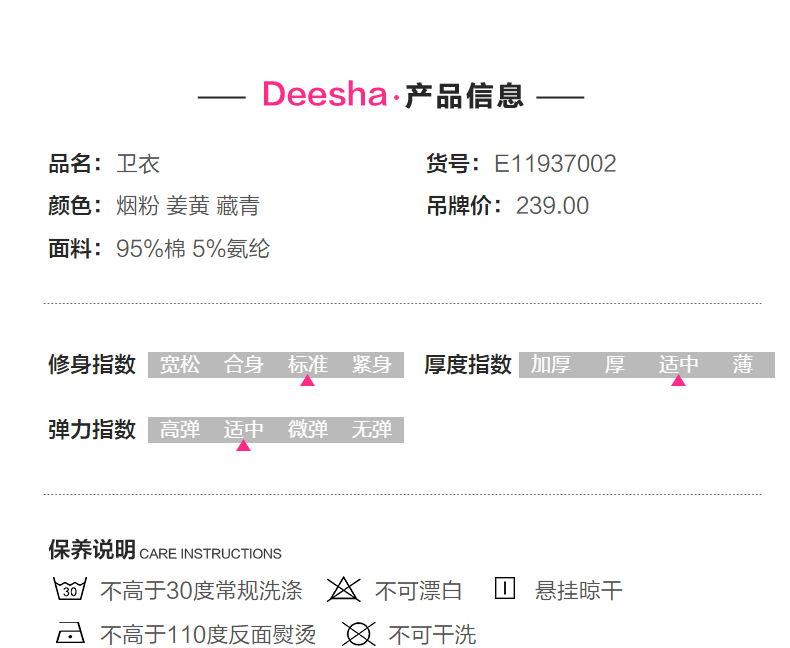This screenshot has width=790, height=648.
Task: Choose 加厚 in the thickness index
Action: [x=551, y=365]
